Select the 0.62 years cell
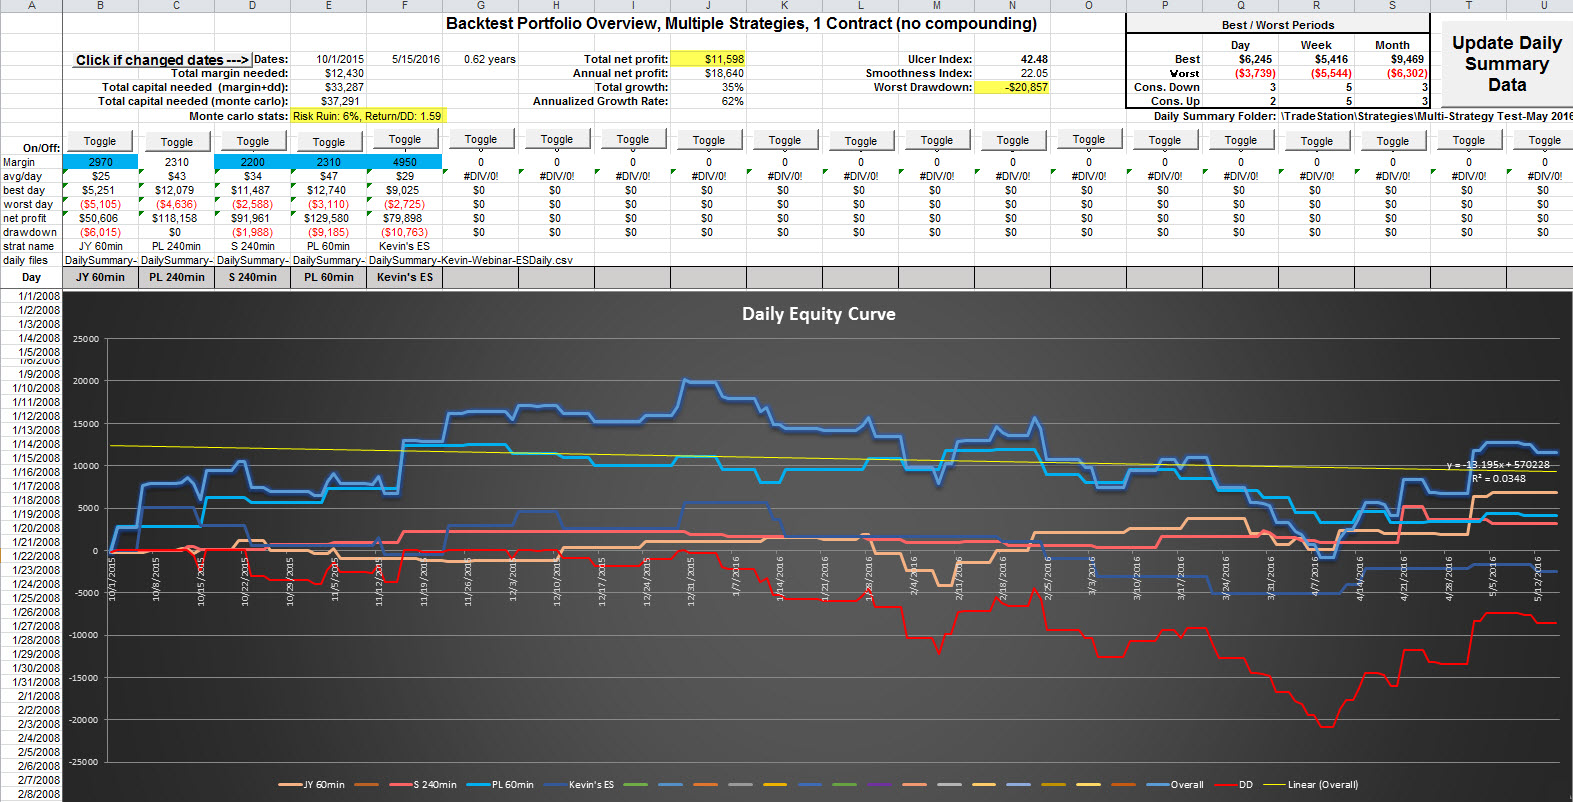The width and height of the screenshot is (1573, 802). coord(490,59)
